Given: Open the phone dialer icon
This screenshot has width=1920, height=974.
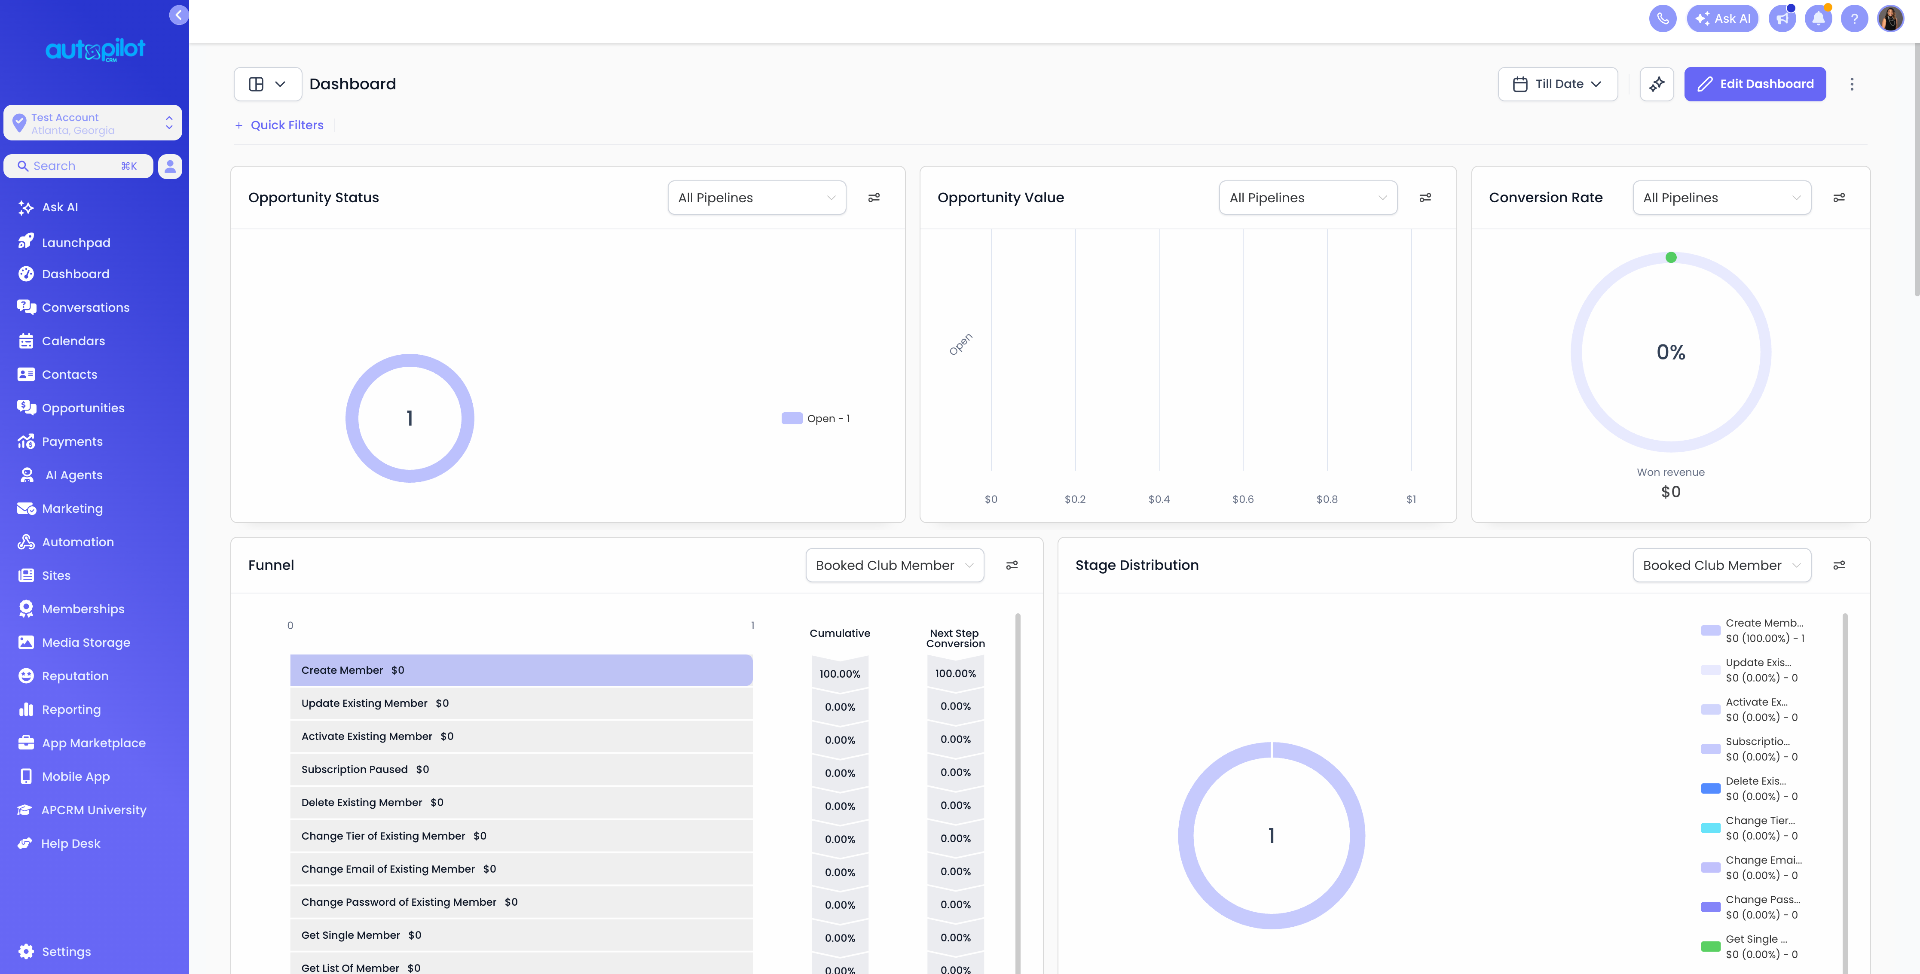Looking at the screenshot, I should (1662, 18).
